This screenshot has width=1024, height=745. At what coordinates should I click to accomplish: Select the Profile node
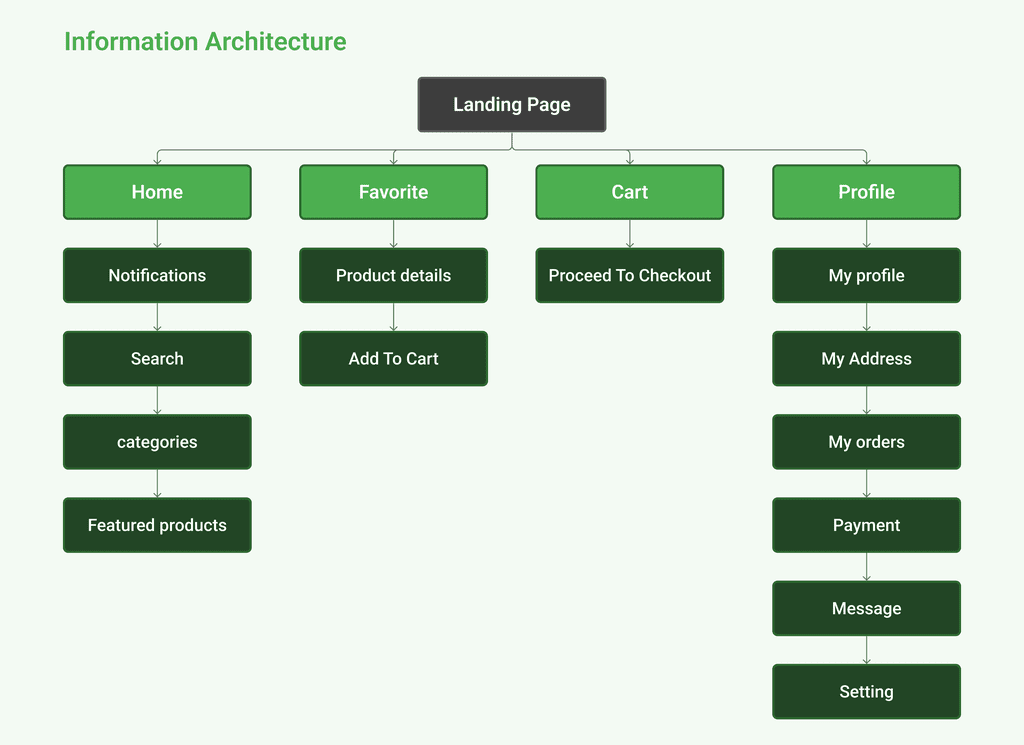pos(867,192)
